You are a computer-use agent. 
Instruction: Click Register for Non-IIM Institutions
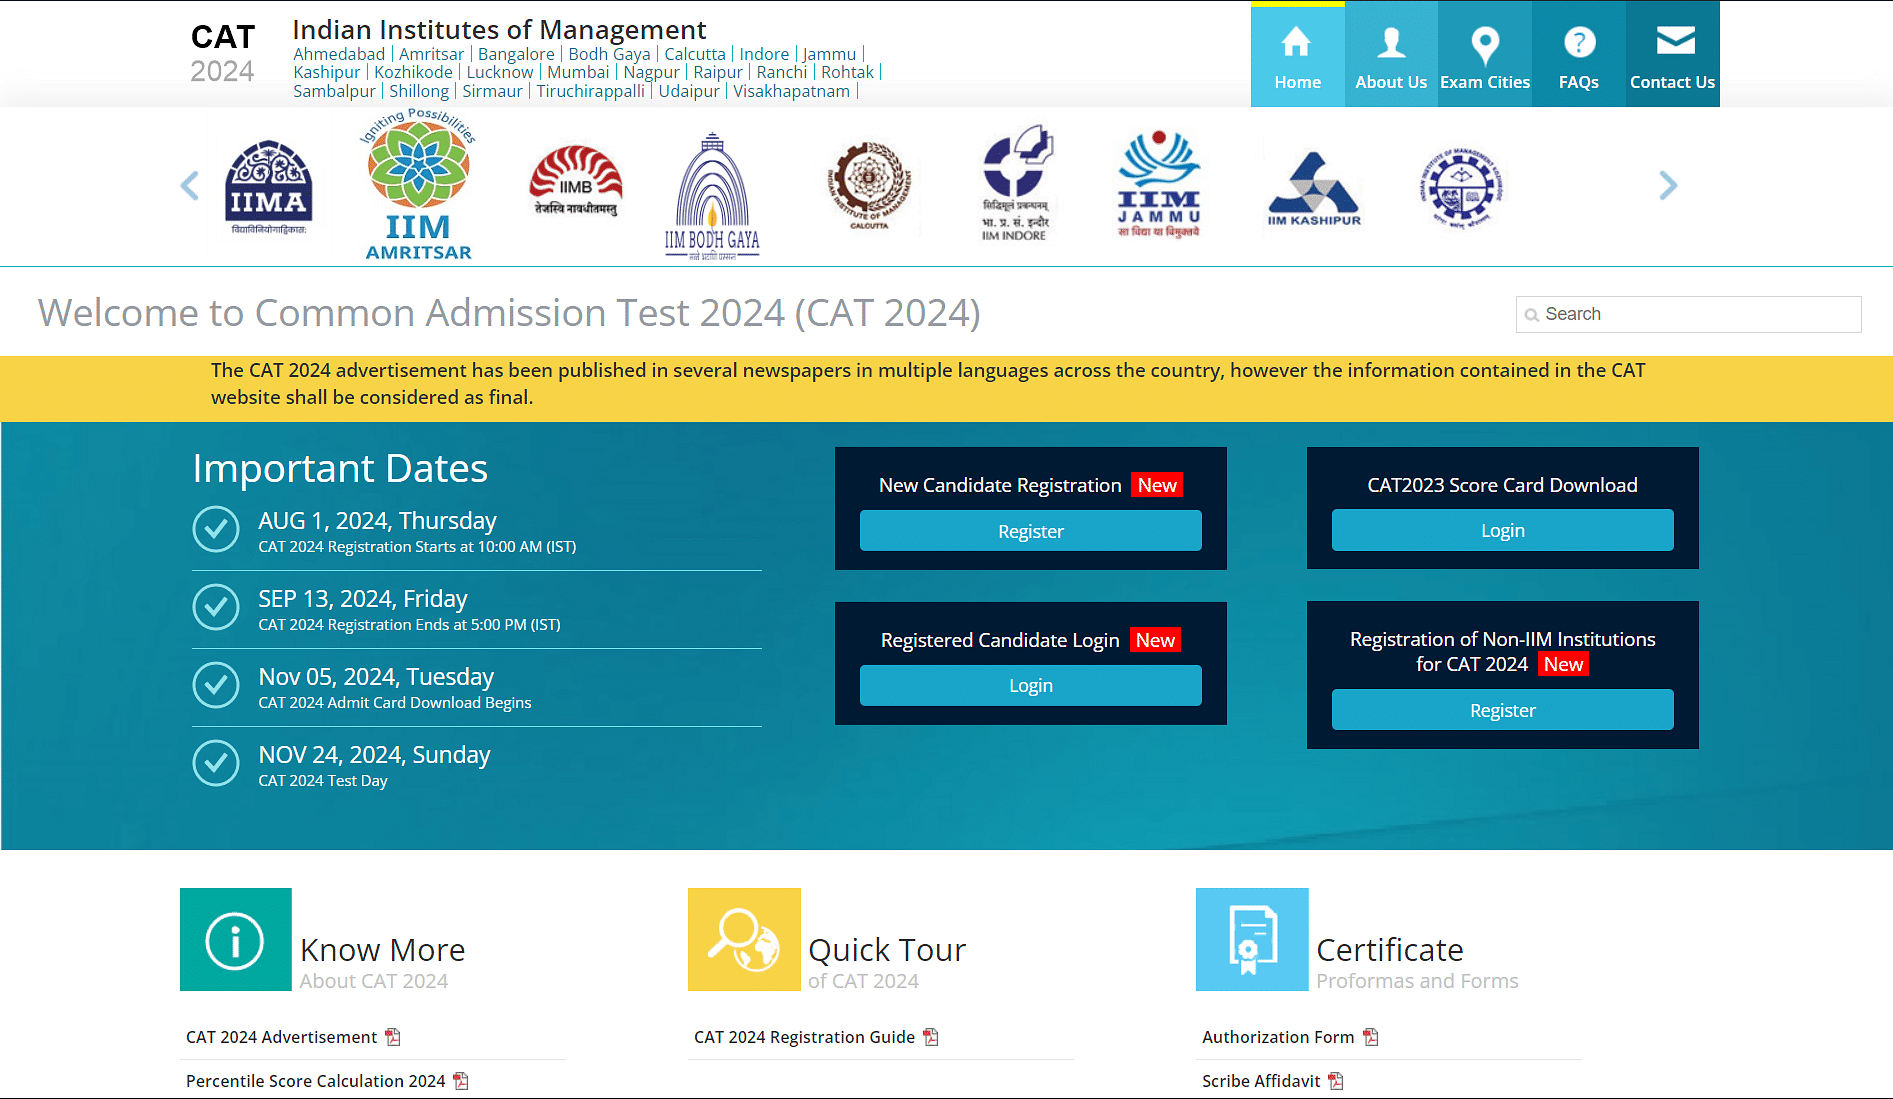point(1502,710)
